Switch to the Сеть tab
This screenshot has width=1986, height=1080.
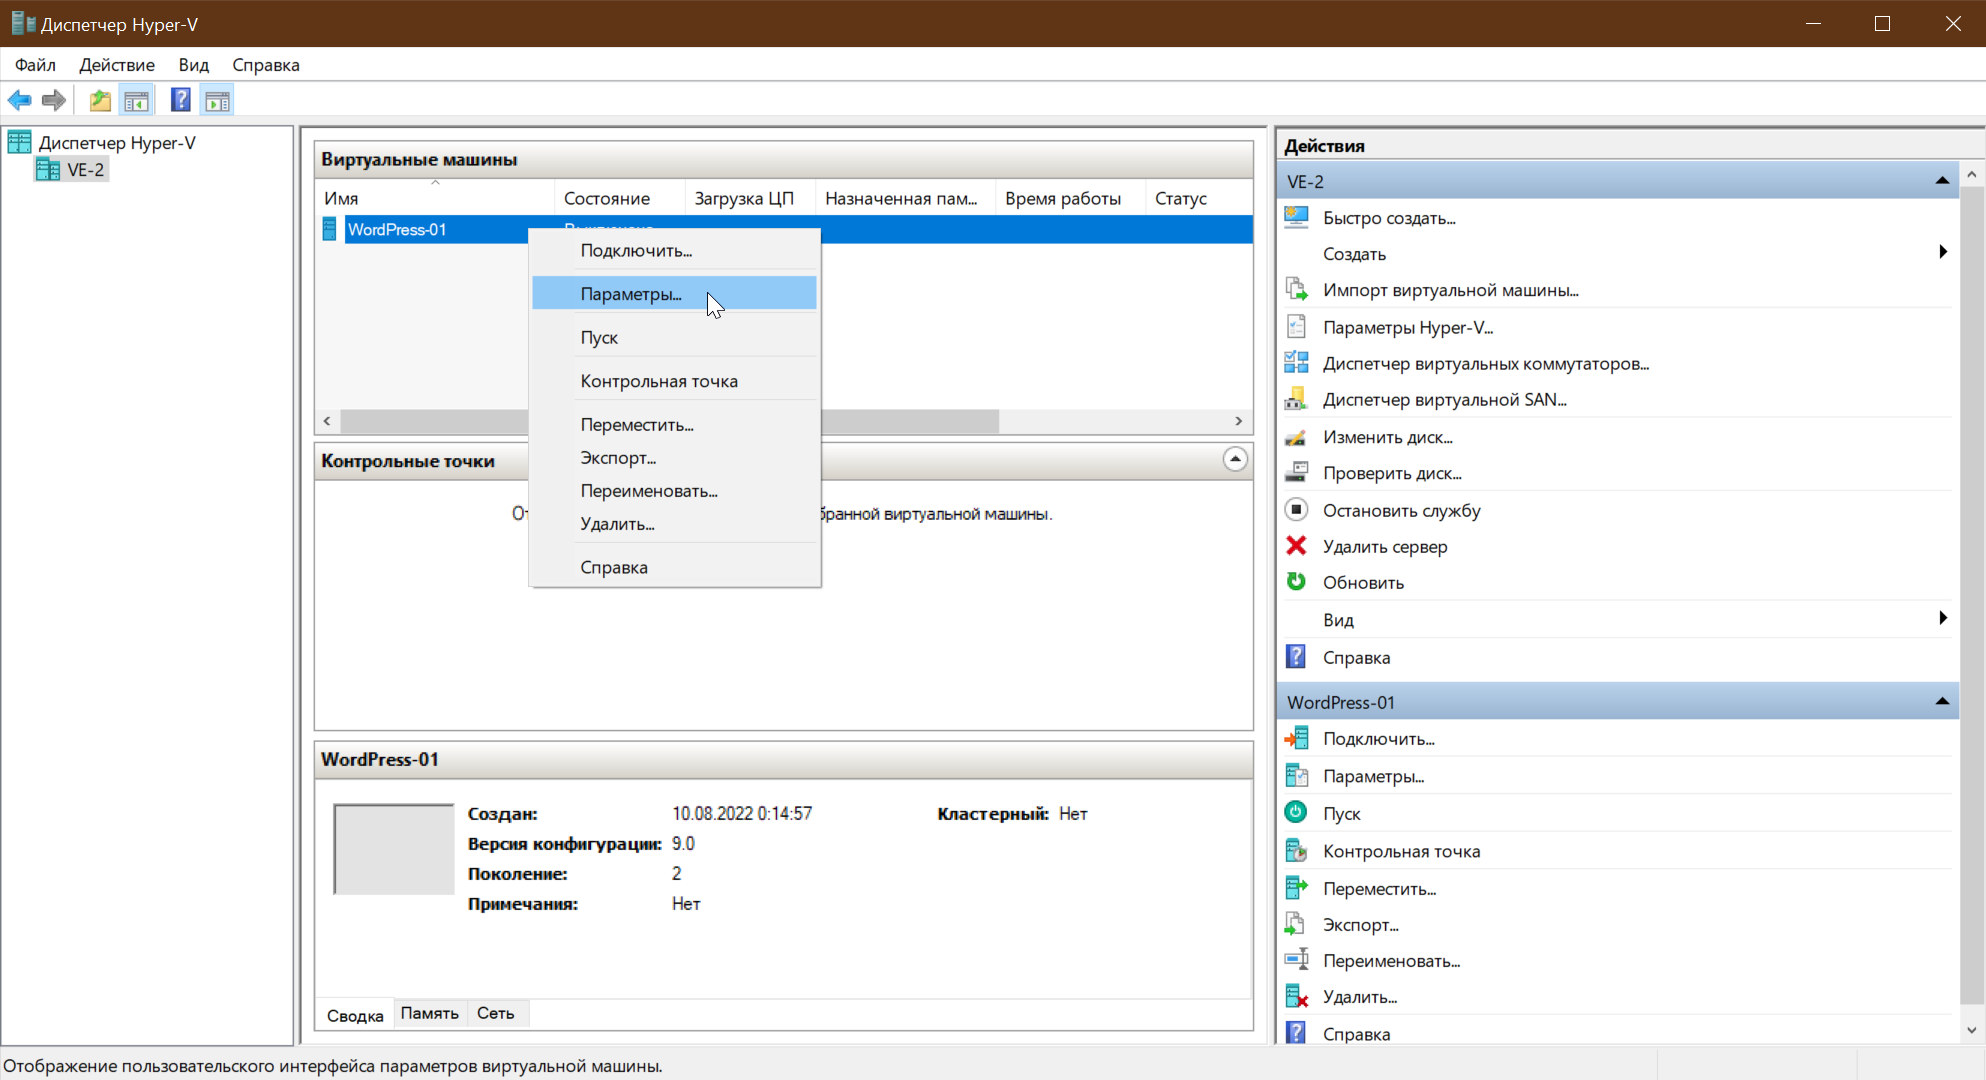tap(496, 1013)
